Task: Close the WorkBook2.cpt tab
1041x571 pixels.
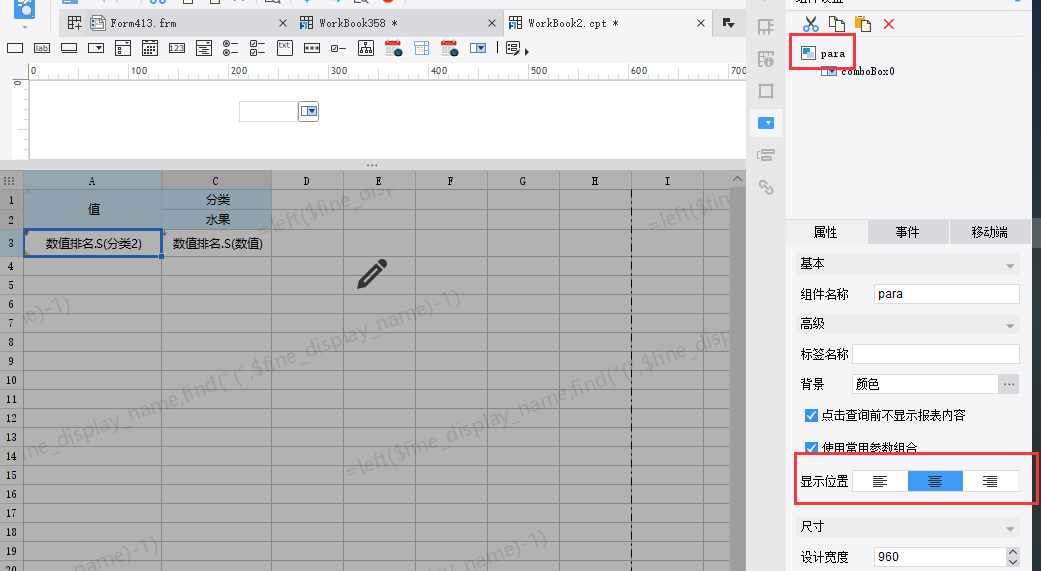Action: 701,23
